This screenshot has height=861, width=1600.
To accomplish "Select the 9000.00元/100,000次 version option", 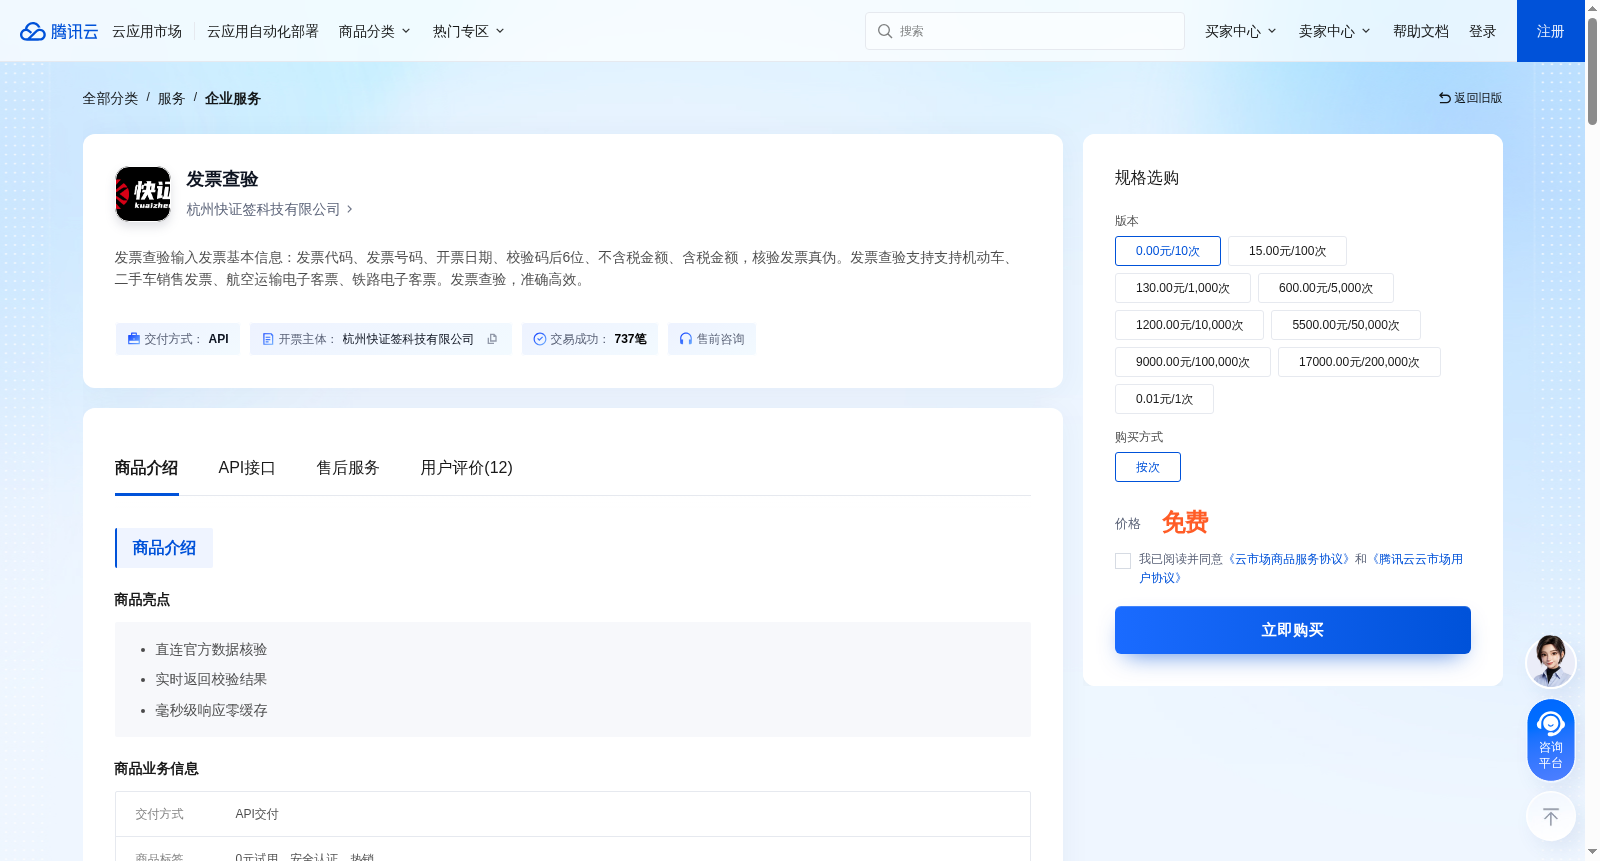I will [x=1193, y=362].
